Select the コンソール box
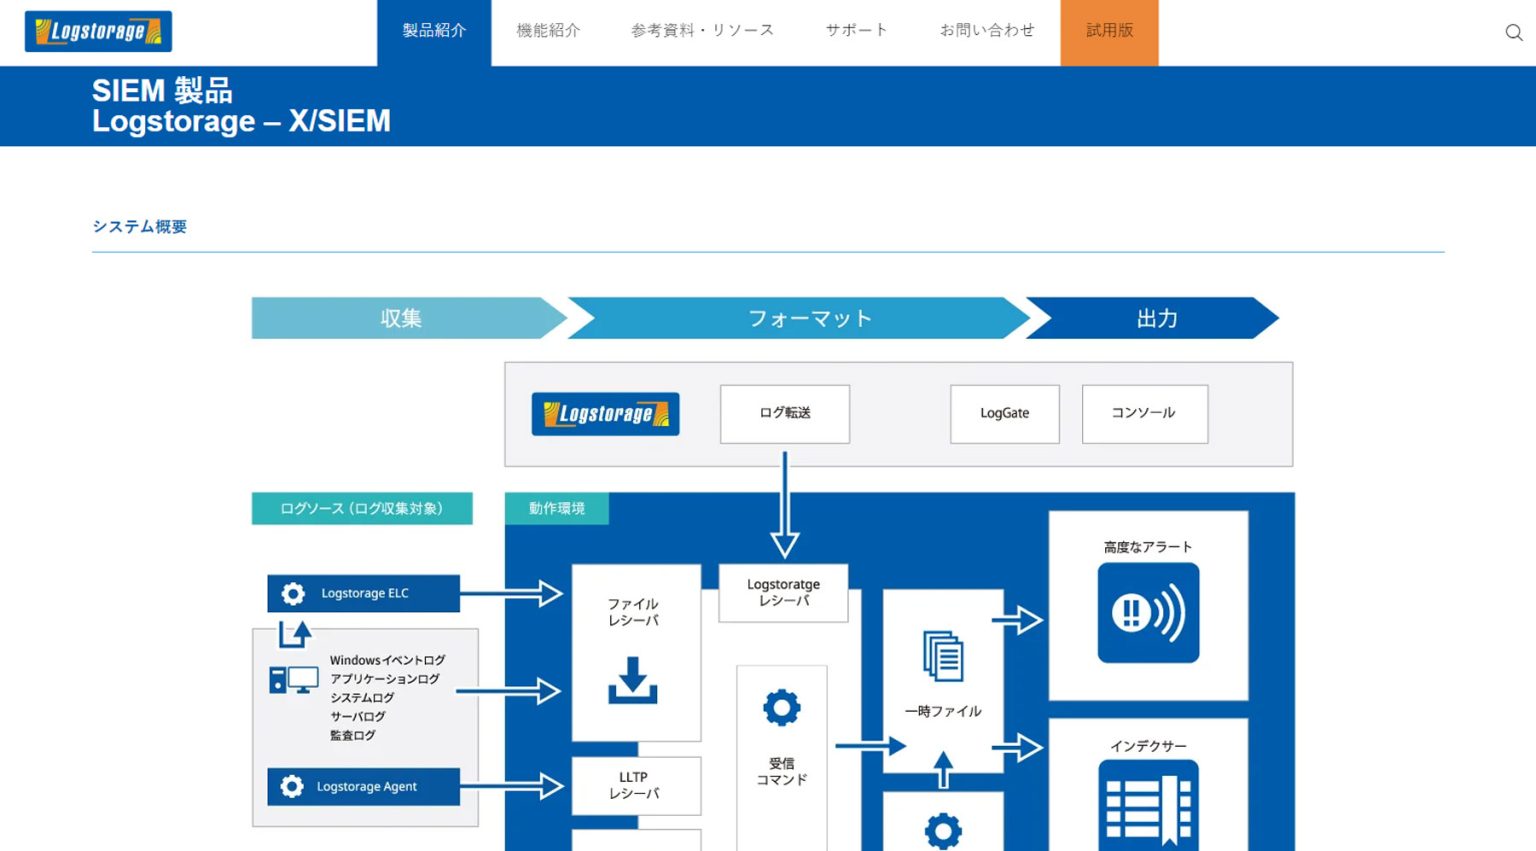The image size is (1536, 851). coord(1144,414)
